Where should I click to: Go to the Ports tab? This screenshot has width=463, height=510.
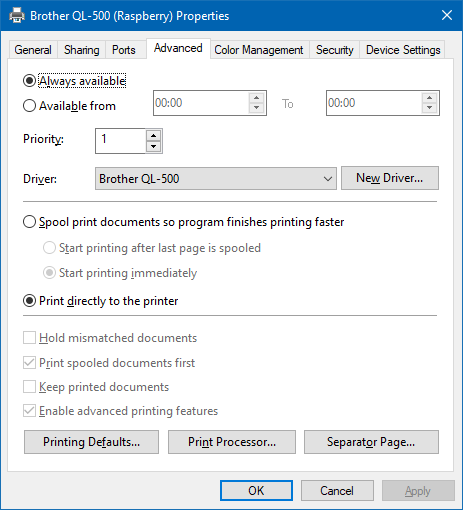(124, 50)
